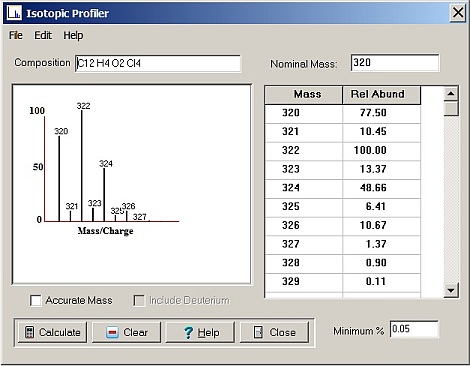Open the File menu
This screenshot has height=366, width=470.
pyautogui.click(x=16, y=35)
